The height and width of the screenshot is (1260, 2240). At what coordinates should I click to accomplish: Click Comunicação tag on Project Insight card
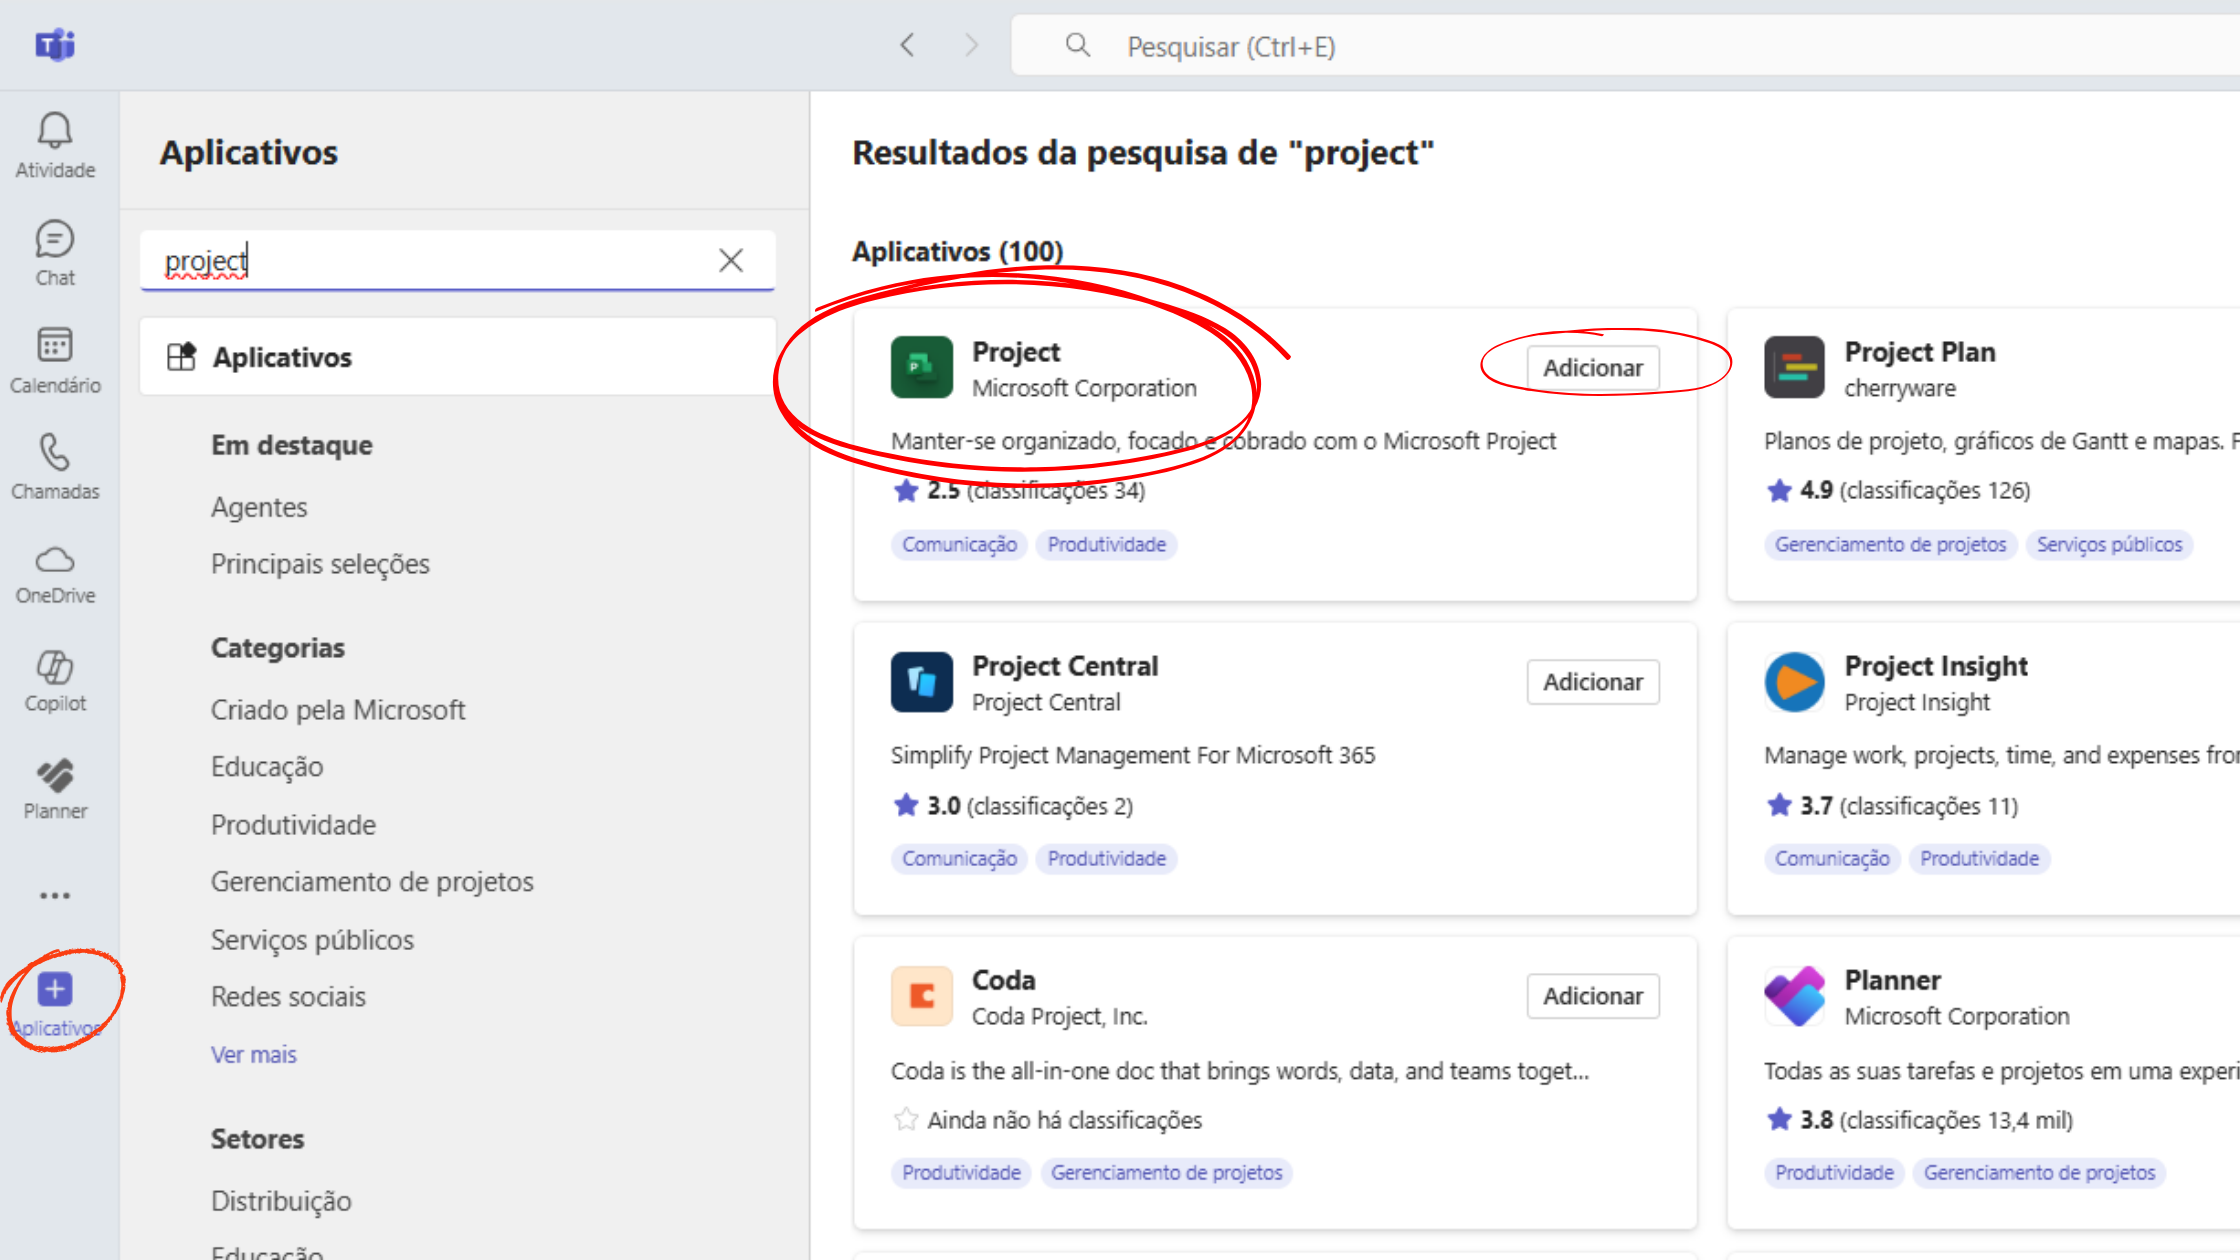(1832, 858)
